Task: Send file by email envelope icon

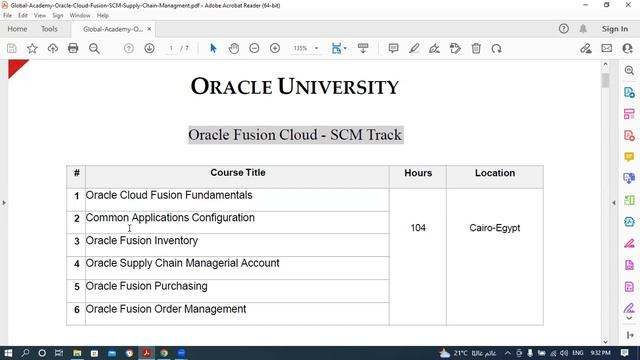Action: point(607,48)
